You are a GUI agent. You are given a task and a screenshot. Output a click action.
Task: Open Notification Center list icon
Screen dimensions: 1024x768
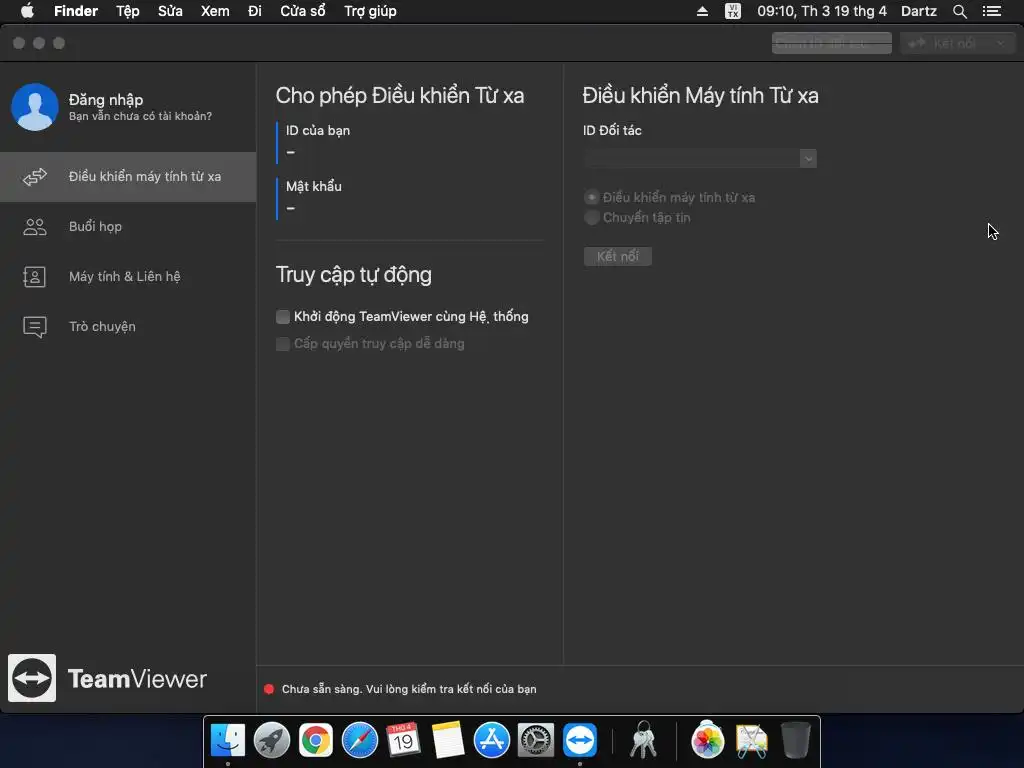992,11
